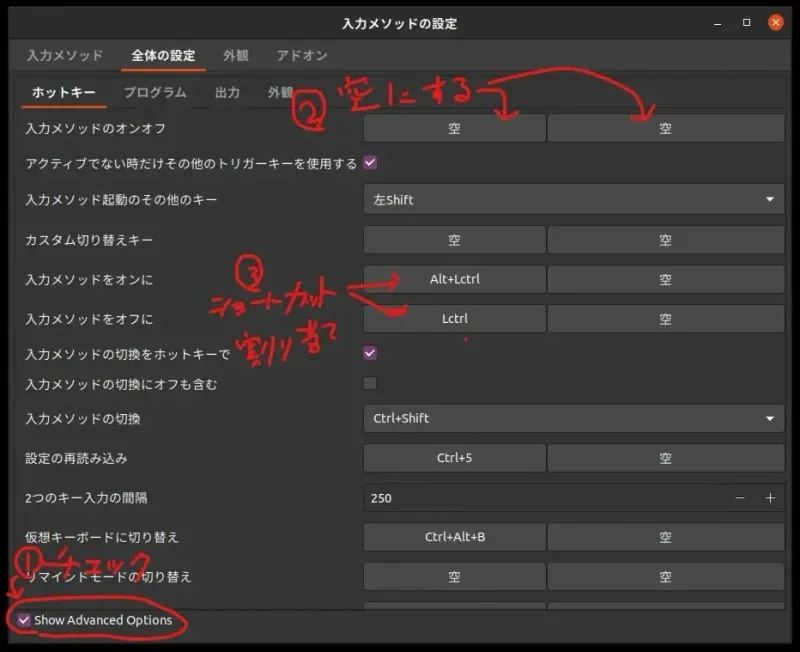Image resolution: width=800 pixels, height=652 pixels.
Task: Expand the Ctrl+Shift input method switching dropdown
Action: click(573, 419)
